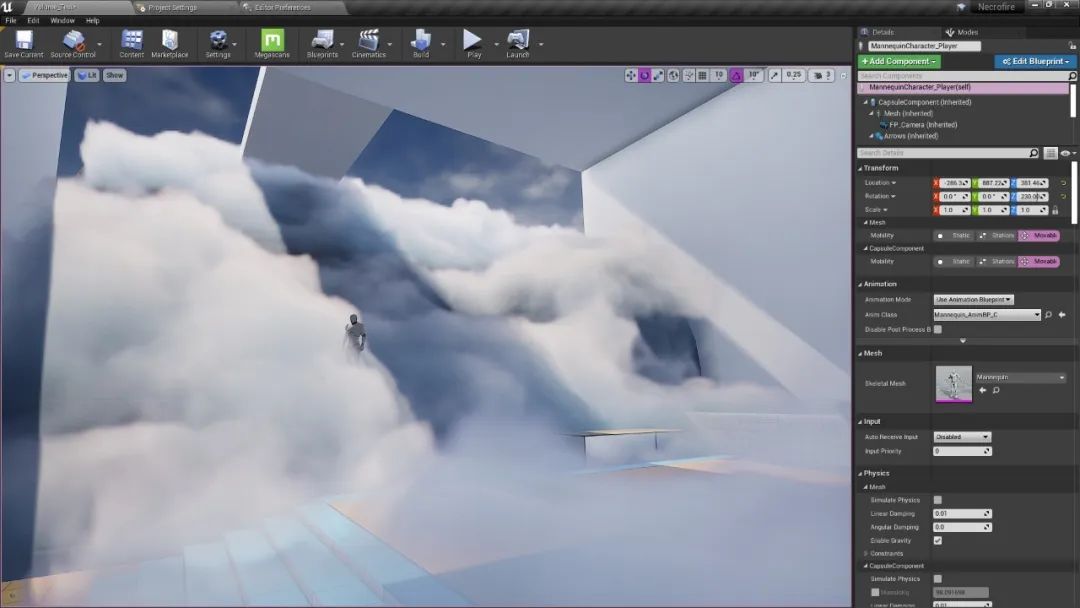Set Mesh Mobility to Static
Screen dimensions: 1080x608
coord(956,235)
